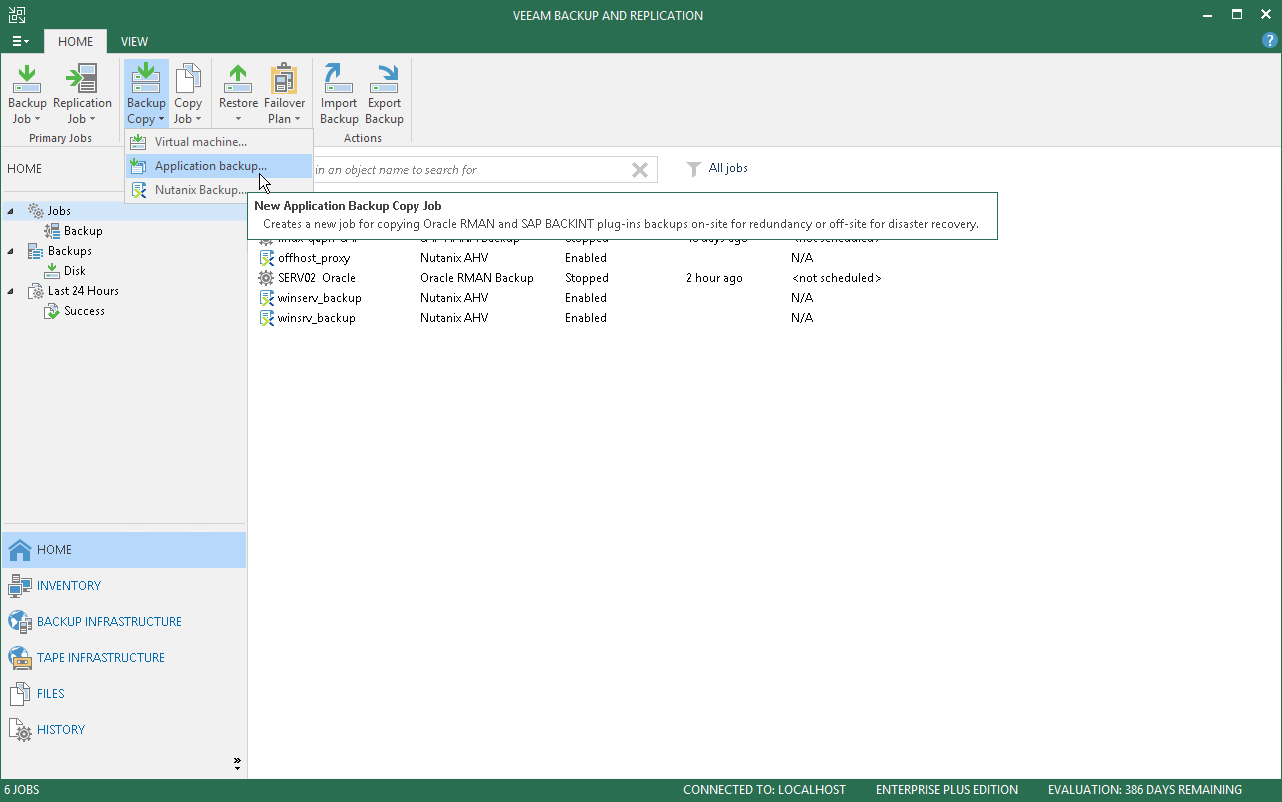Collapse the Backups tree node
The width and height of the screenshot is (1282, 802).
(11, 250)
